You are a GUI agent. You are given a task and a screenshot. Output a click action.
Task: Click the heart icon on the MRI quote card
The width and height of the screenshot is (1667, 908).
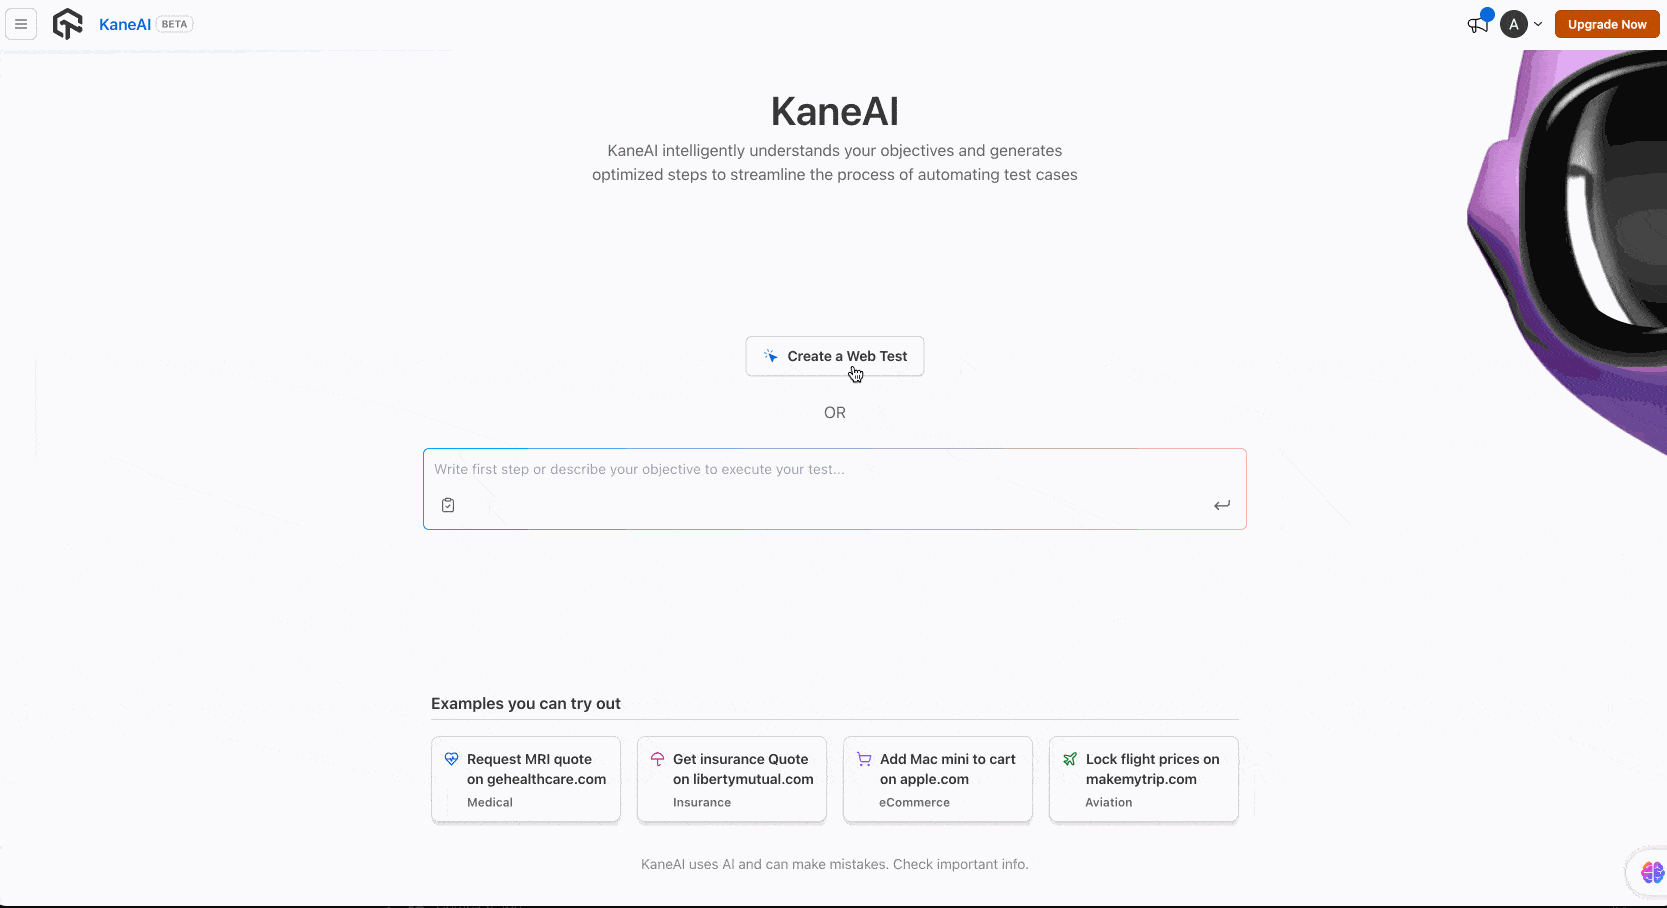click(x=451, y=759)
